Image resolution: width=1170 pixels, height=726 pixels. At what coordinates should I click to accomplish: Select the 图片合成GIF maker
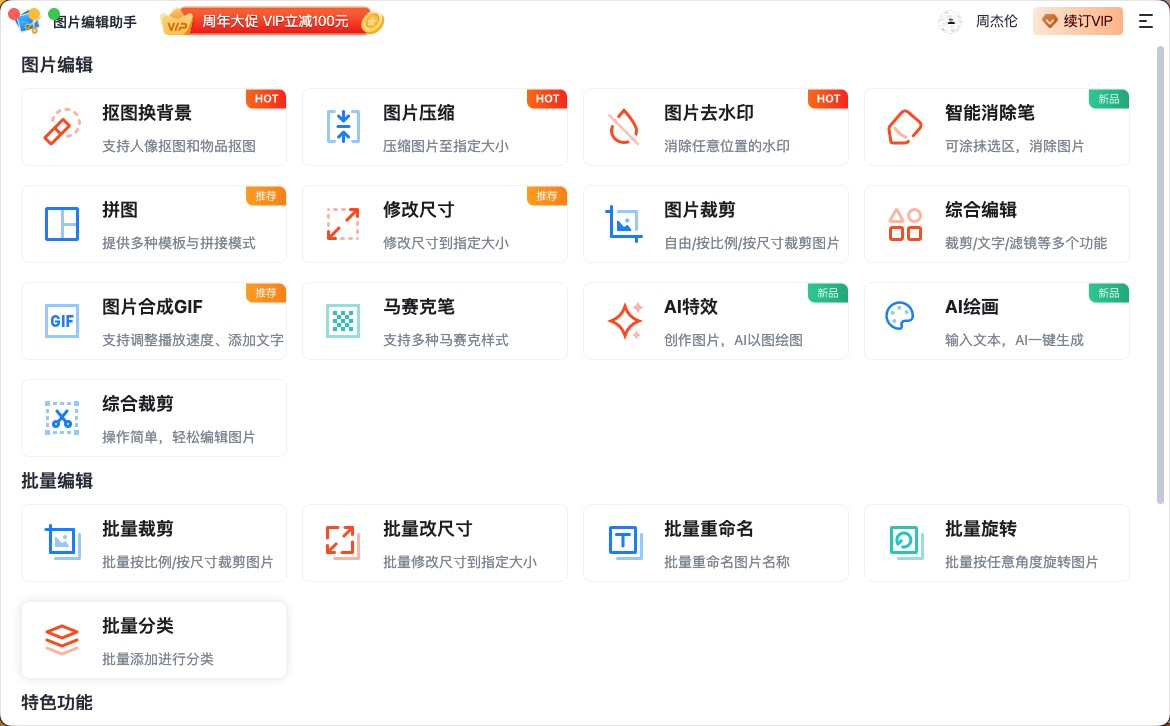pos(154,321)
